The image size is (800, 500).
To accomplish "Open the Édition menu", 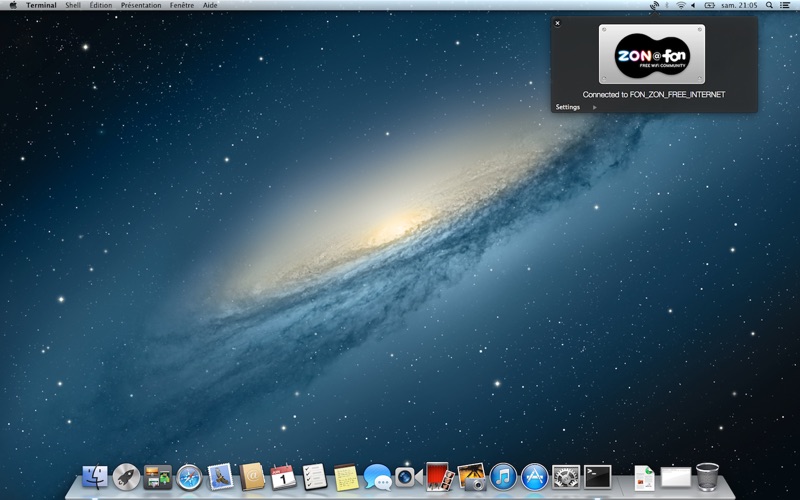I will [x=101, y=5].
